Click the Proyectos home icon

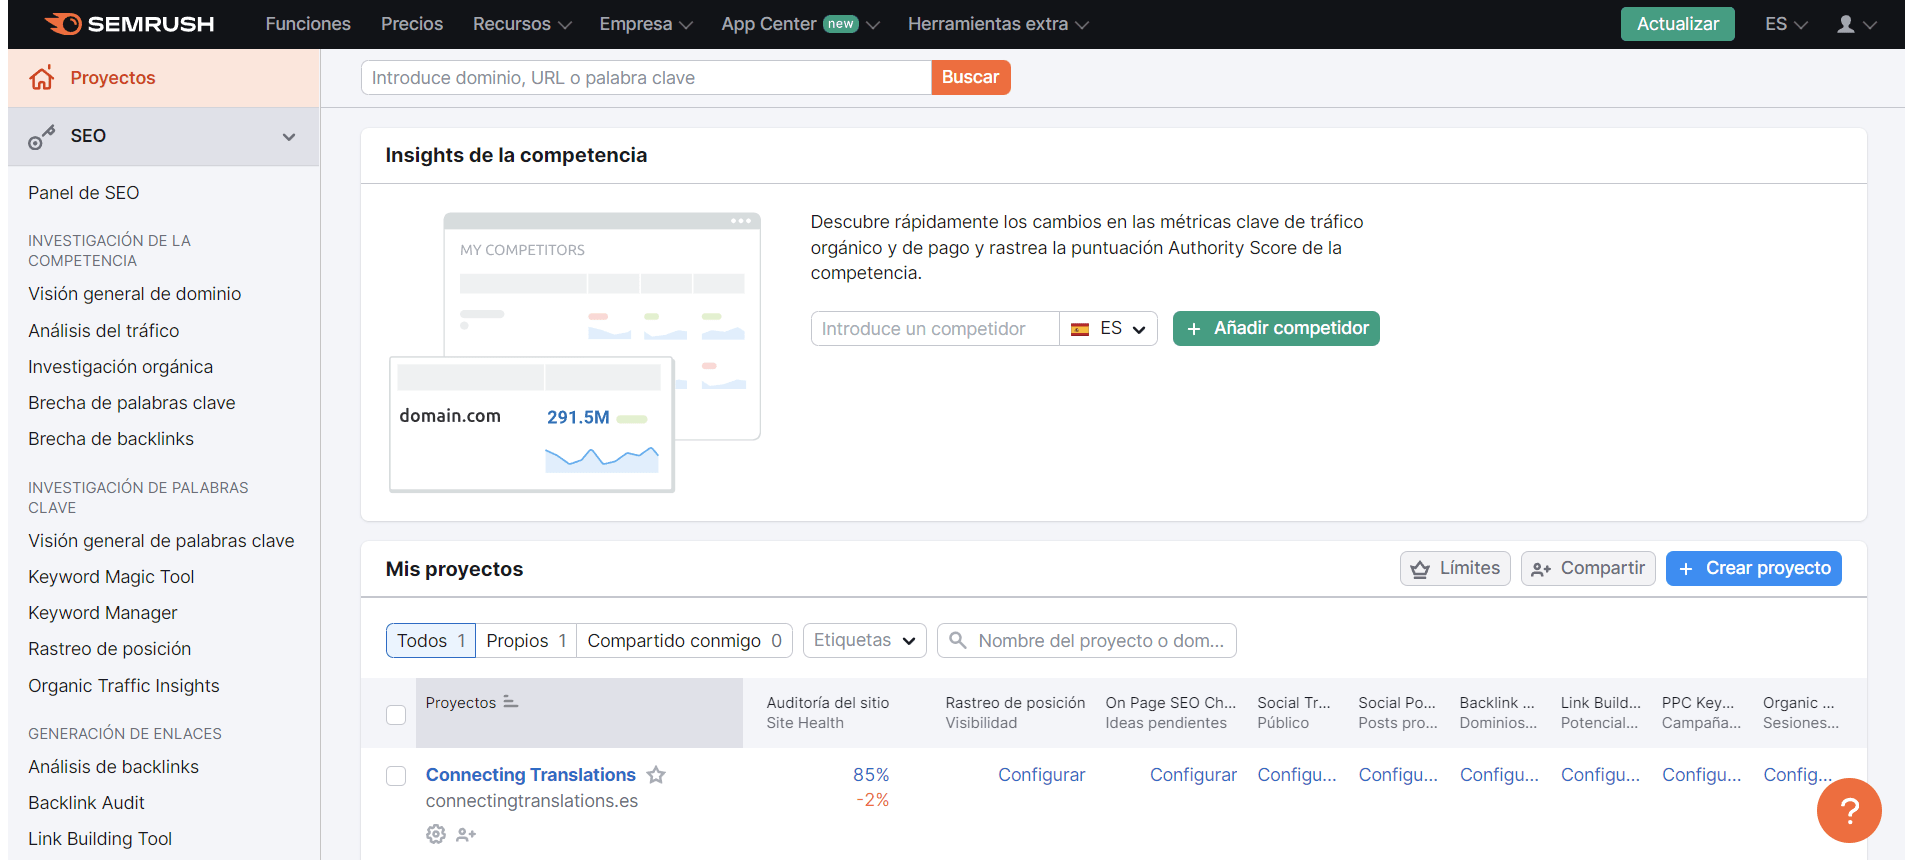(42, 78)
